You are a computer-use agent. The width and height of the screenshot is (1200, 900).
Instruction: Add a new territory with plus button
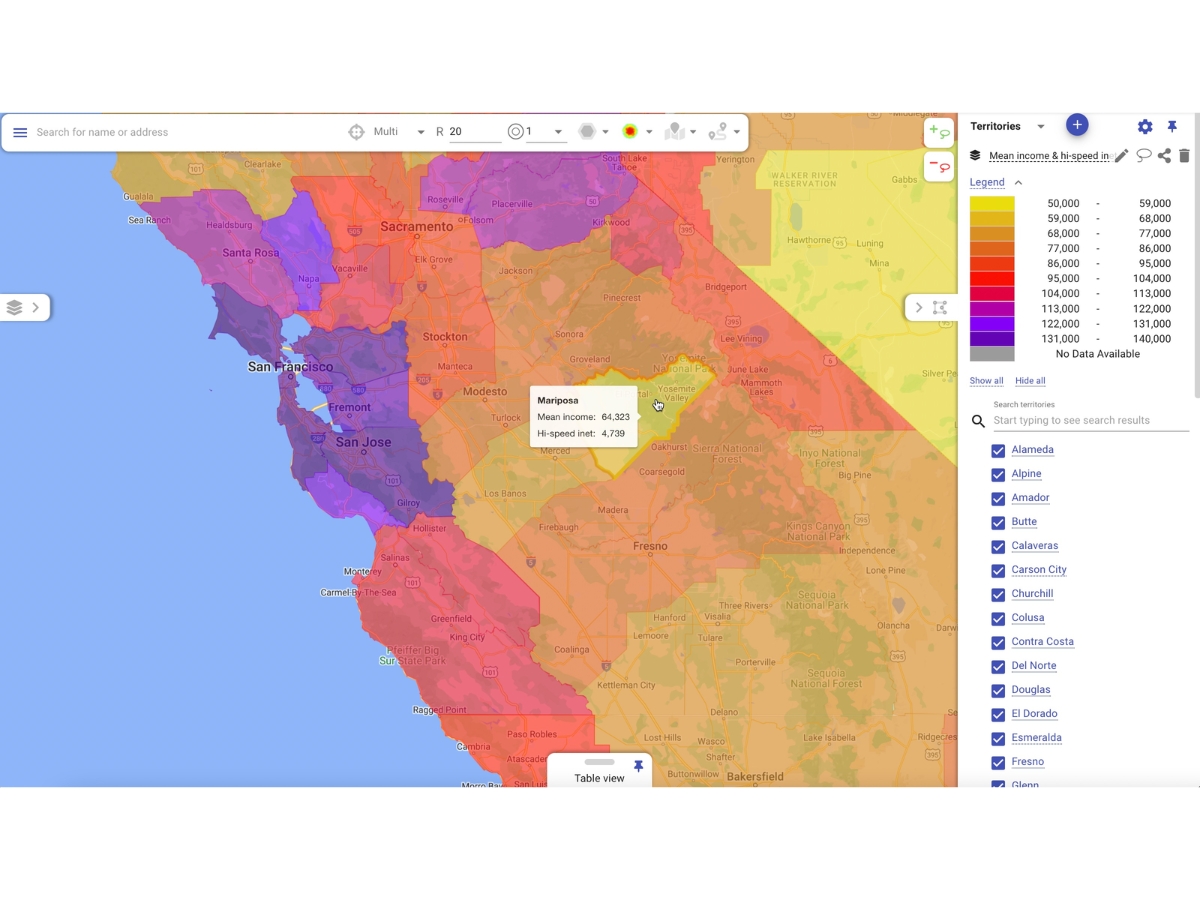click(1076, 125)
